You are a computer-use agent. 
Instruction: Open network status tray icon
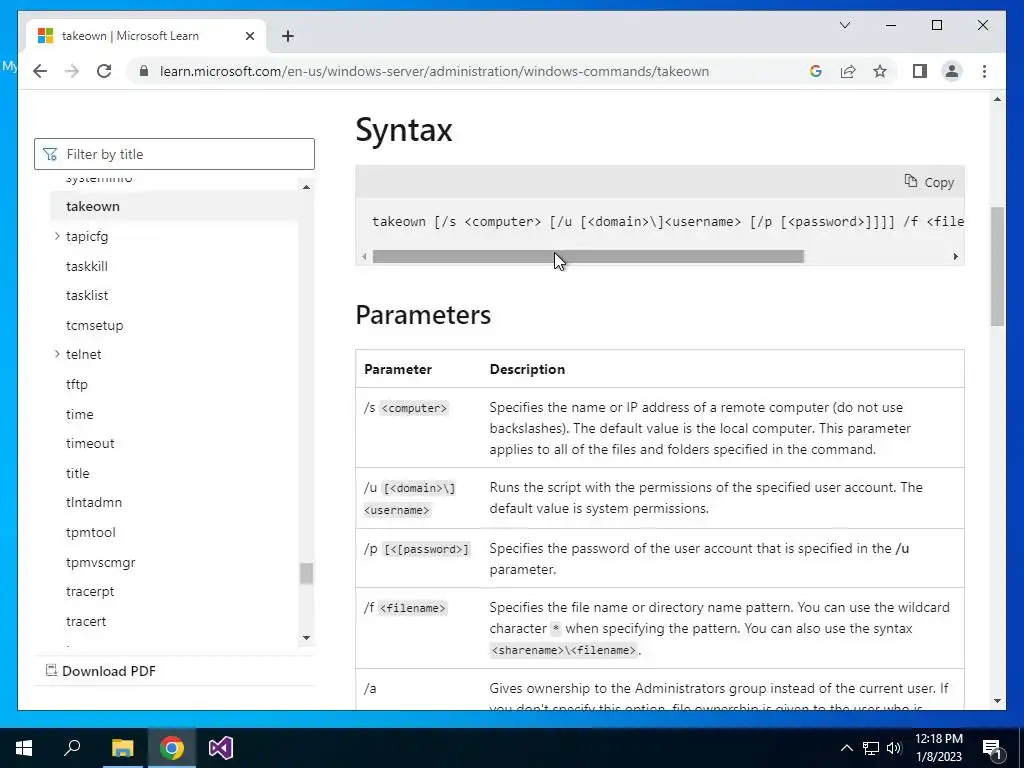[x=871, y=748]
